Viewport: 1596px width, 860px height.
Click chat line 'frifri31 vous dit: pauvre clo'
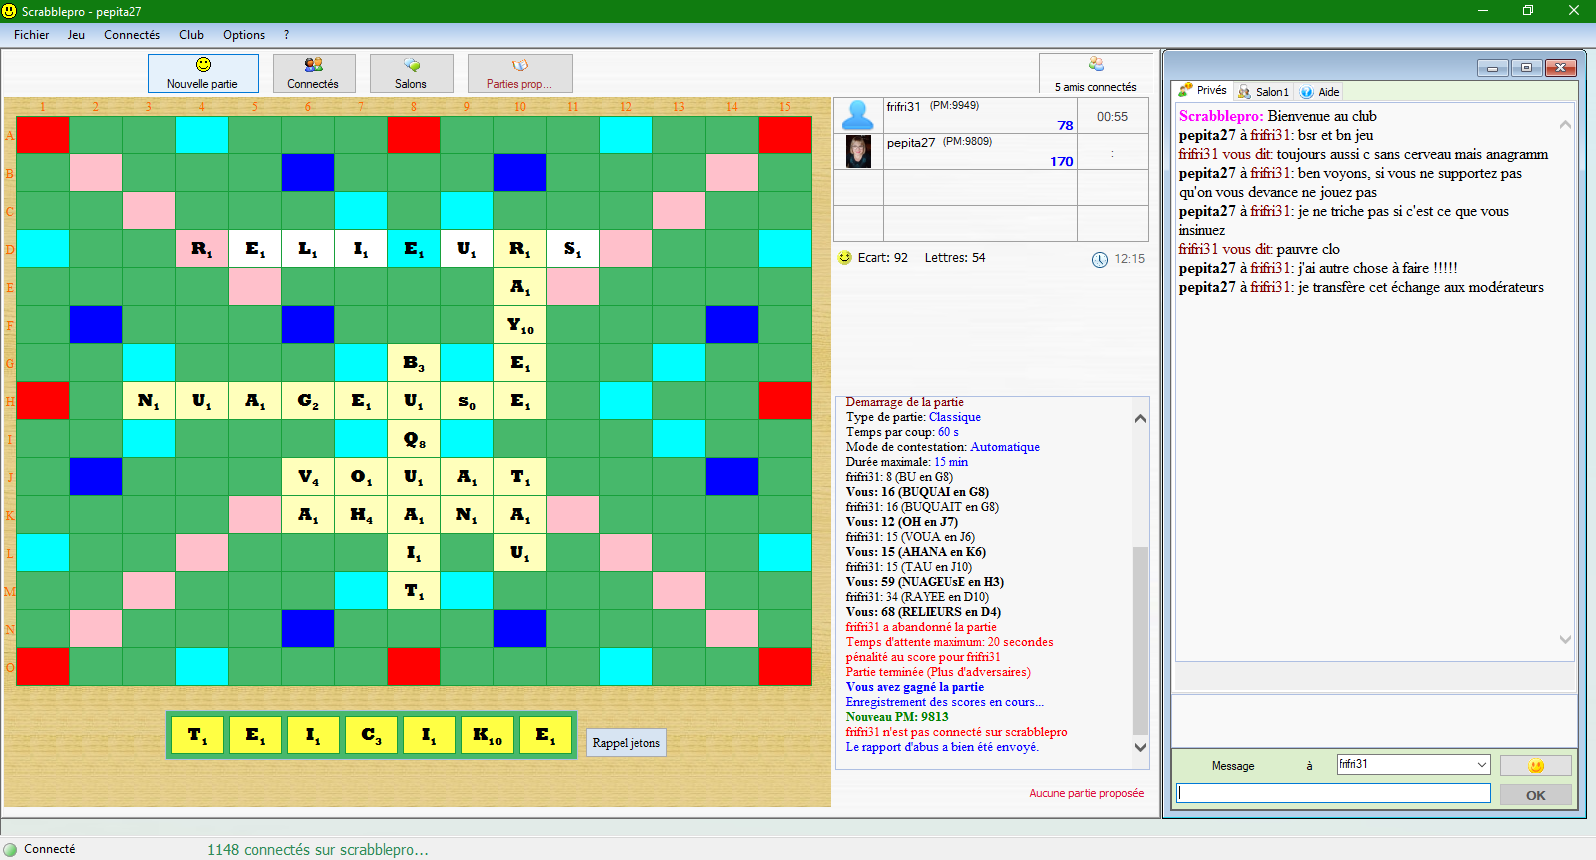click(x=1259, y=249)
